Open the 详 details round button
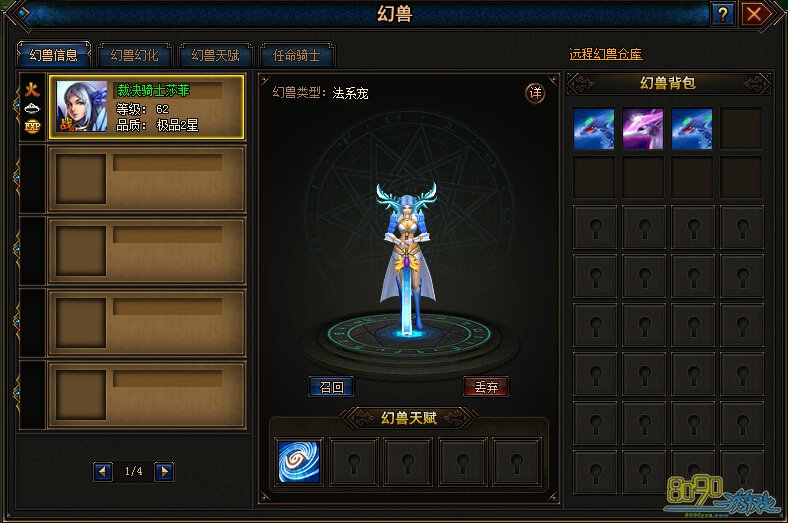 (x=535, y=93)
